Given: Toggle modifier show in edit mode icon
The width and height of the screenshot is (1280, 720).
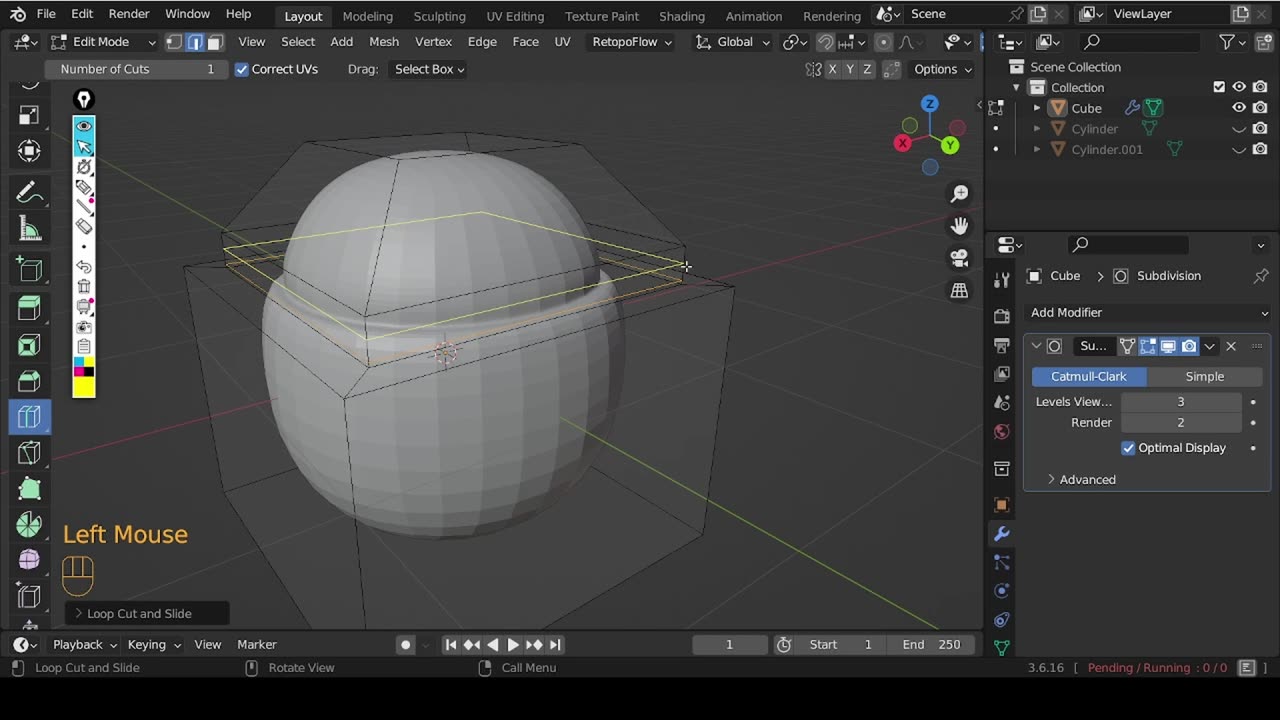Looking at the screenshot, I should pos(1148,346).
